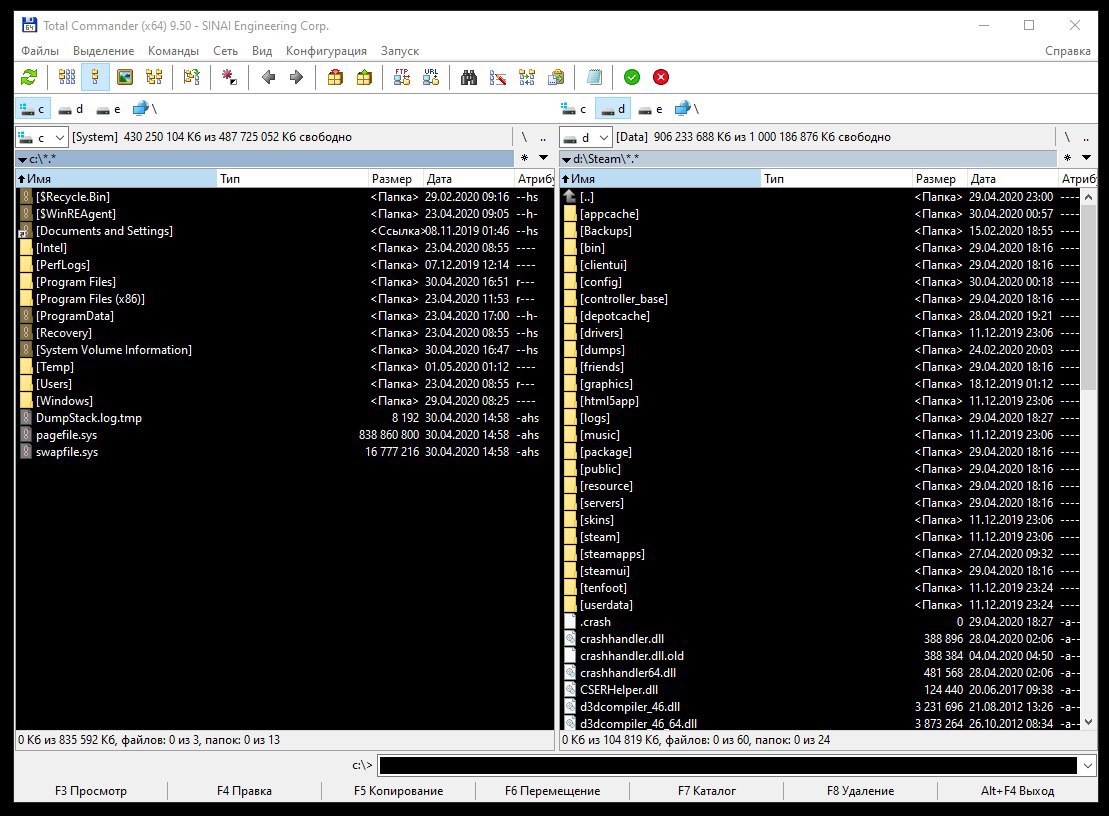Select drive e button in right panel

pyautogui.click(x=651, y=109)
